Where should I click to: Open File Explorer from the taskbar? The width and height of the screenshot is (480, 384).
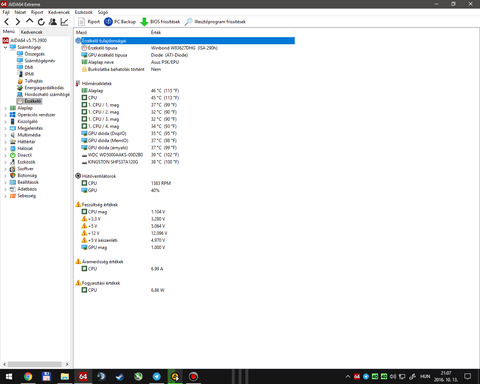click(x=65, y=377)
